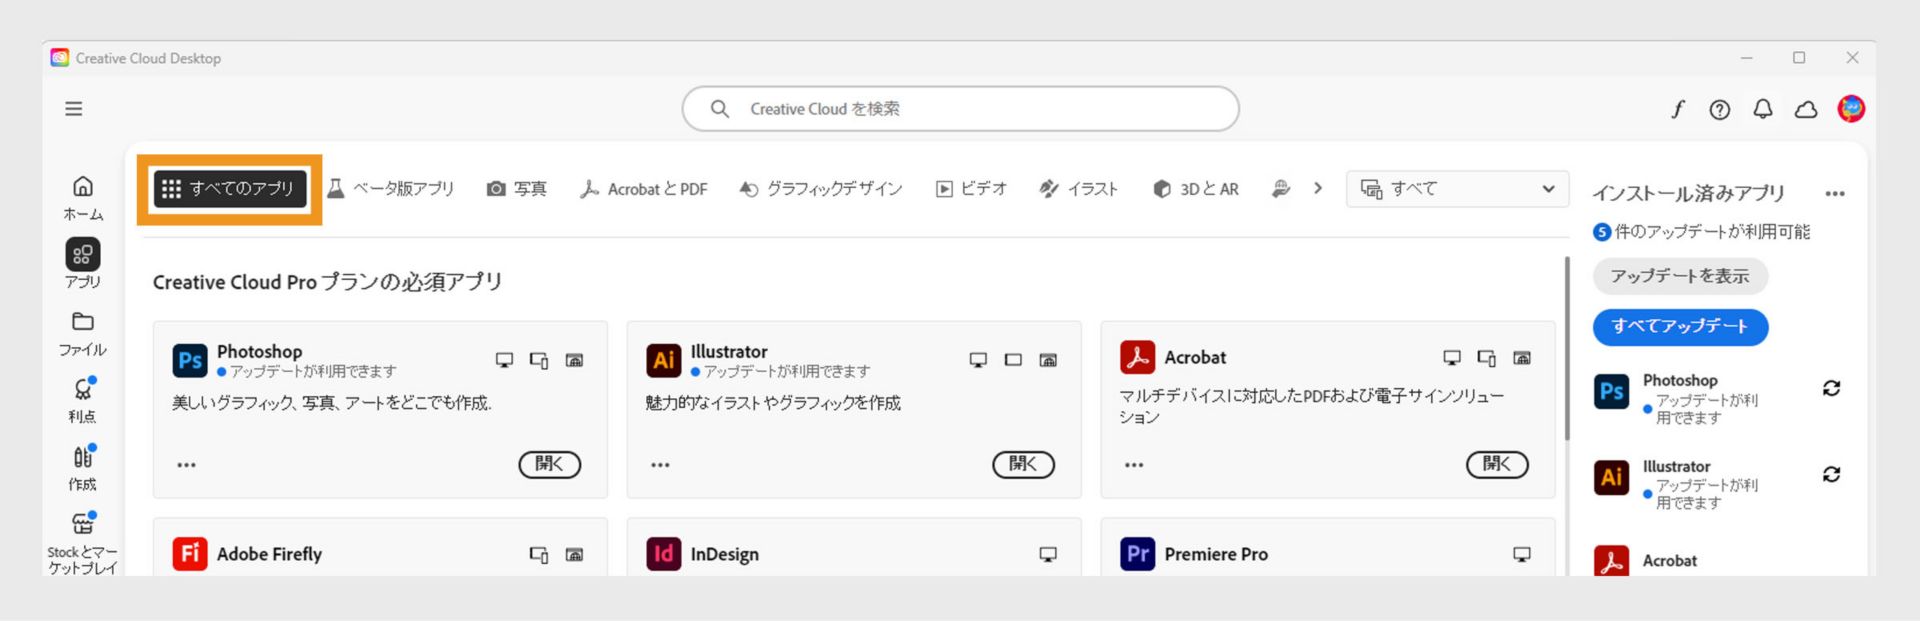Open more options on Acrobat card
Viewport: 1920px width, 621px height.
point(1134,465)
